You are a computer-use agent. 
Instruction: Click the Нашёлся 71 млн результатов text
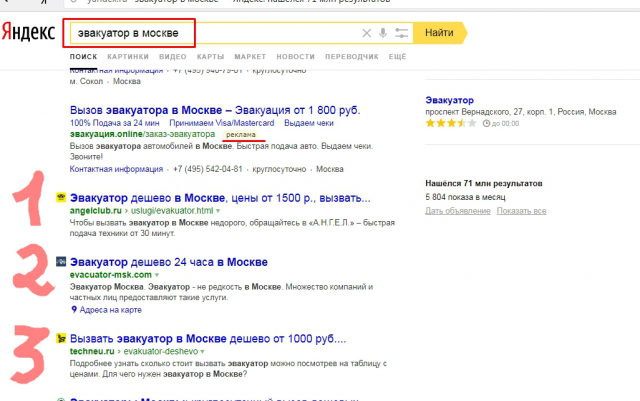pos(484,183)
